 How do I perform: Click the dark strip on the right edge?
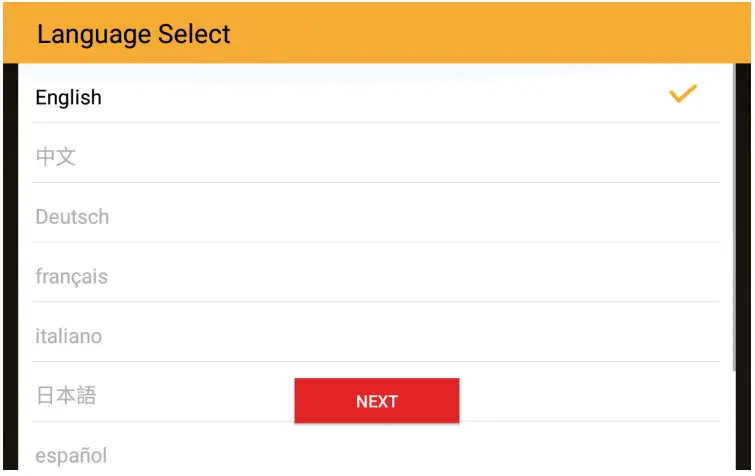click(x=742, y=270)
